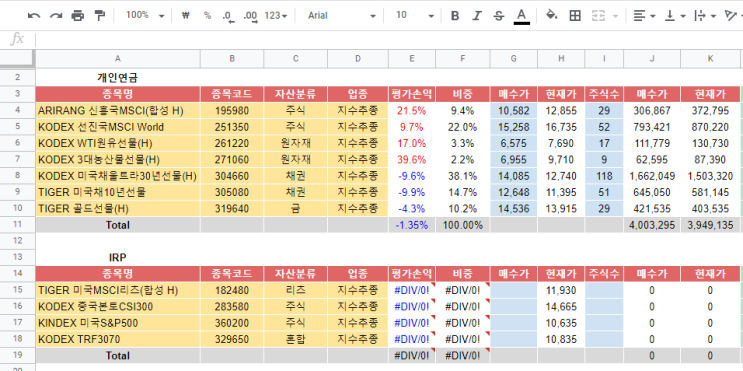This screenshot has width=743, height=371.
Task: Click the Redo icon
Action: (x=56, y=16)
